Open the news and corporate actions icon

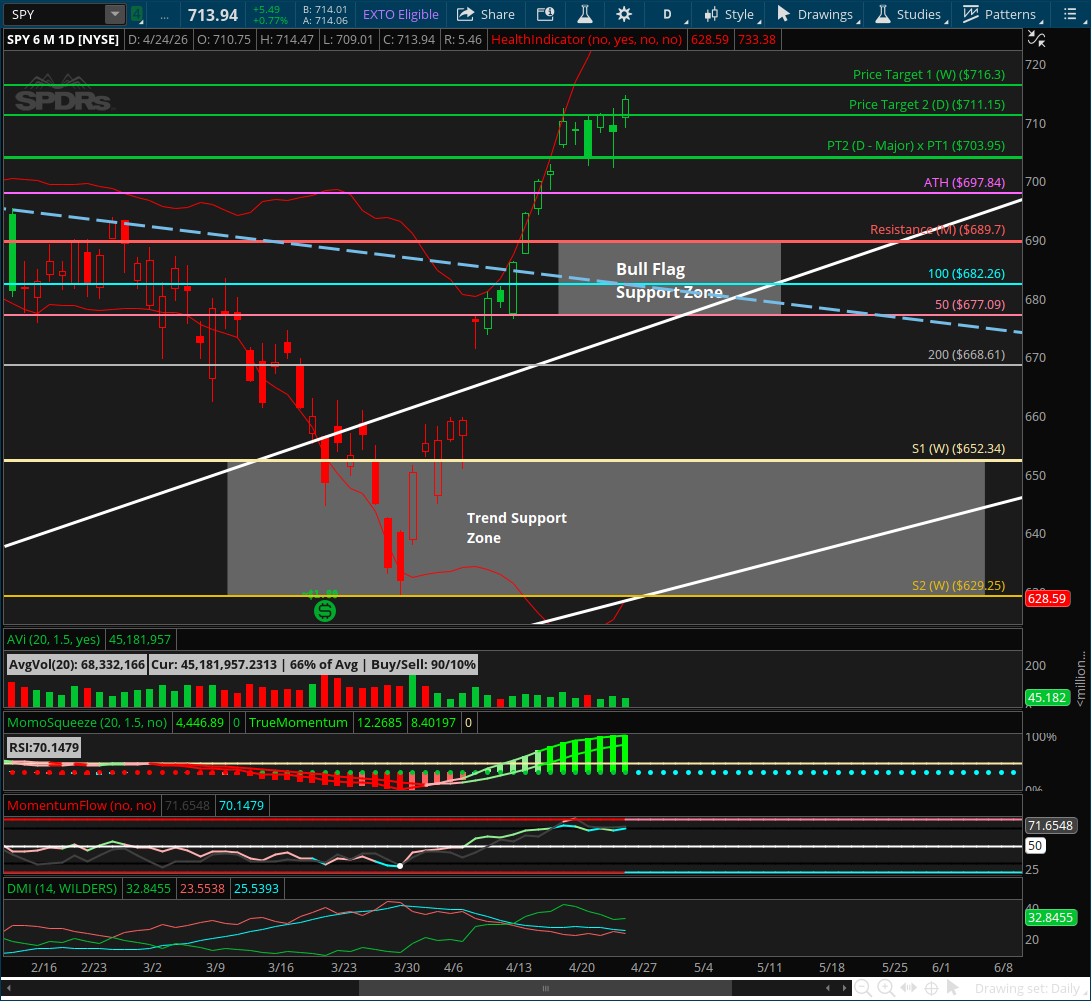tap(546, 14)
